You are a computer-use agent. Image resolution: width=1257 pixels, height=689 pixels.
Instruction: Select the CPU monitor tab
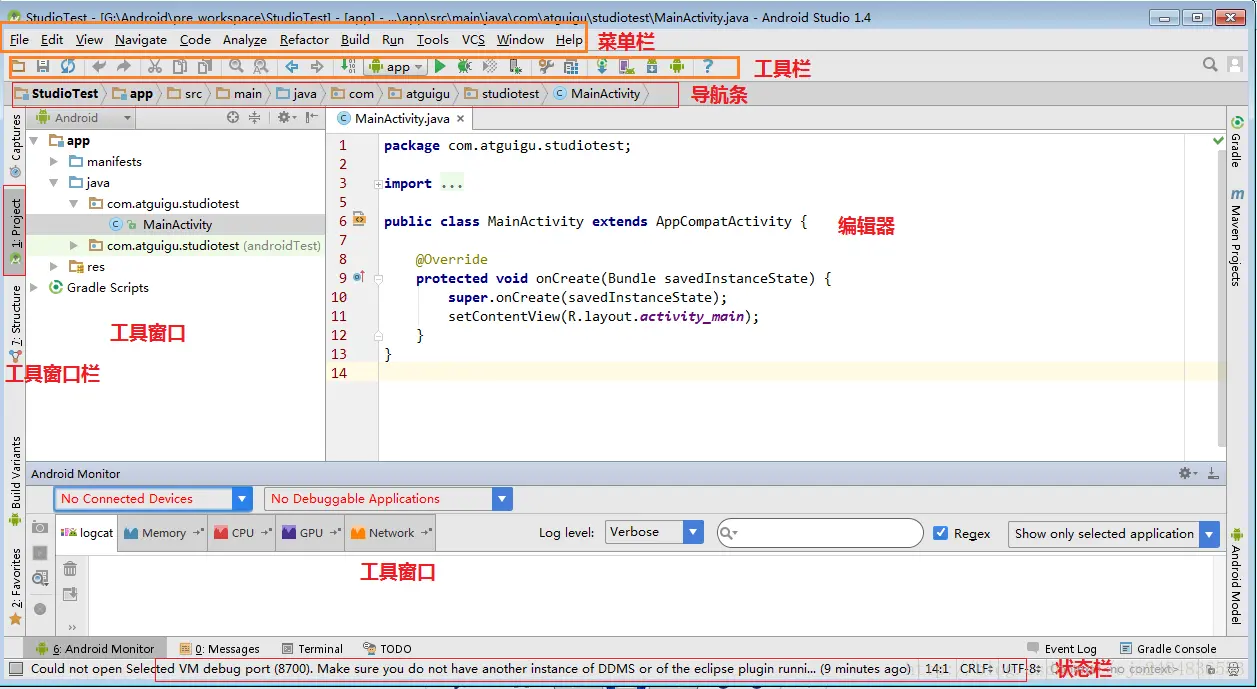click(241, 533)
